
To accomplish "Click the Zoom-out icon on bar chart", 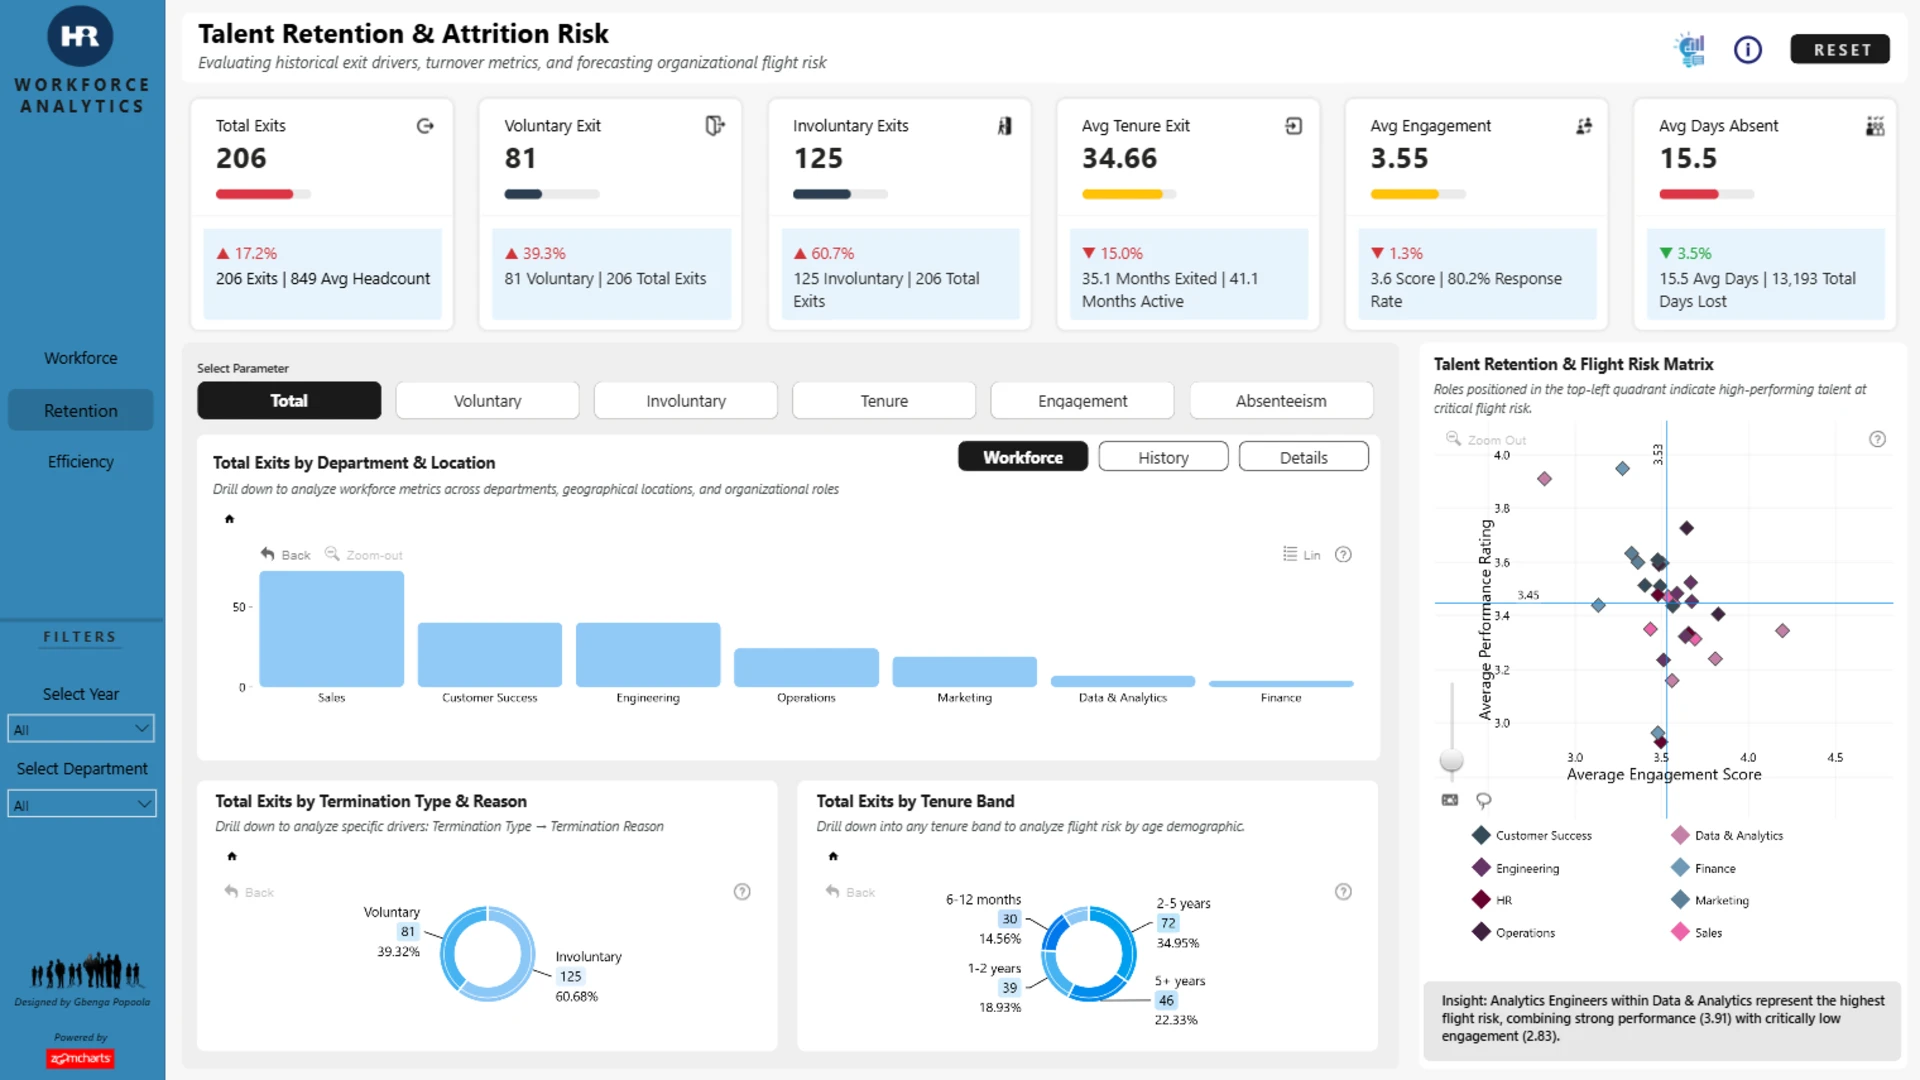I will [332, 554].
